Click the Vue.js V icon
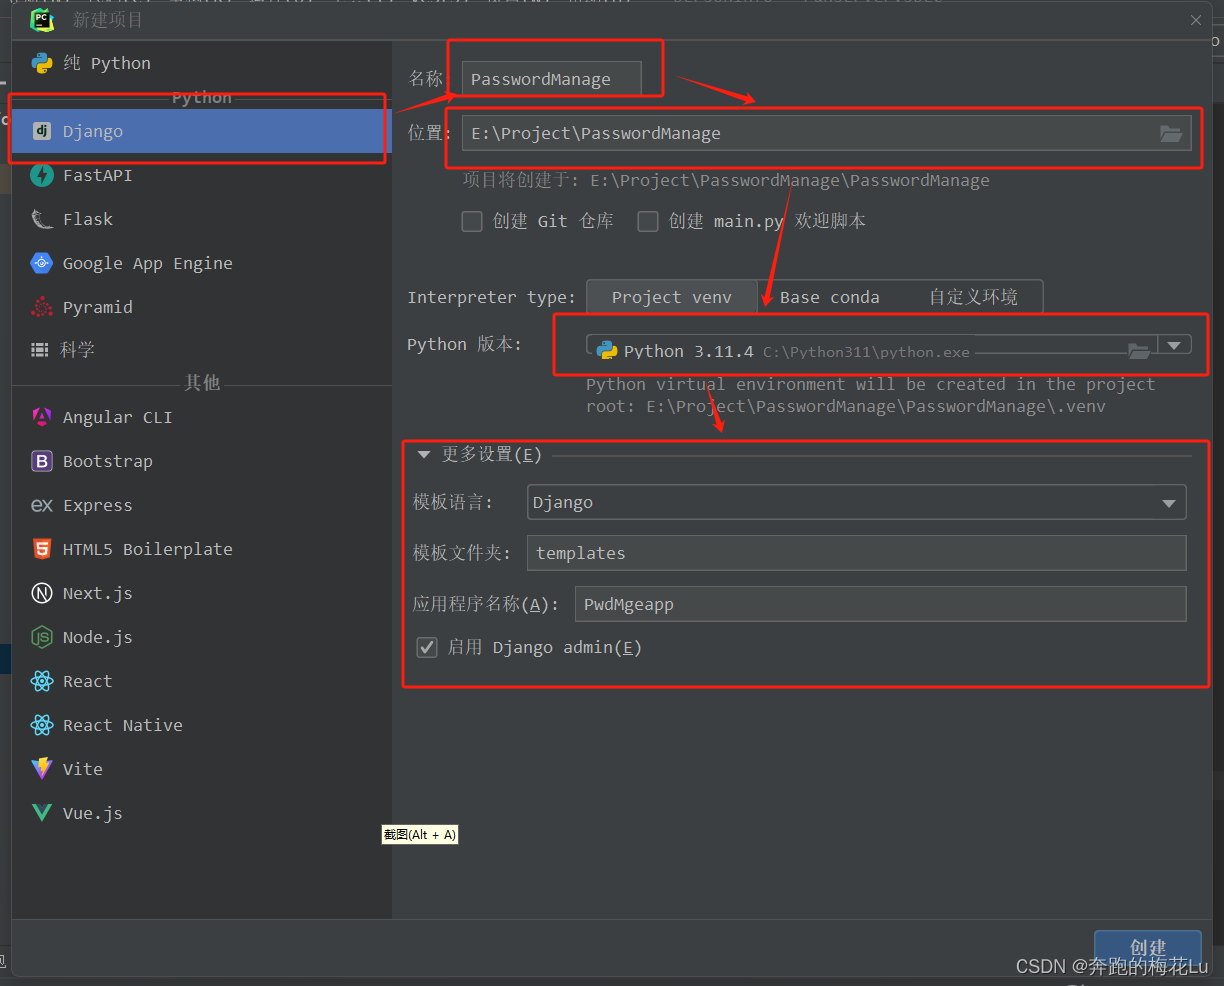Image resolution: width=1224 pixels, height=986 pixels. [x=42, y=813]
